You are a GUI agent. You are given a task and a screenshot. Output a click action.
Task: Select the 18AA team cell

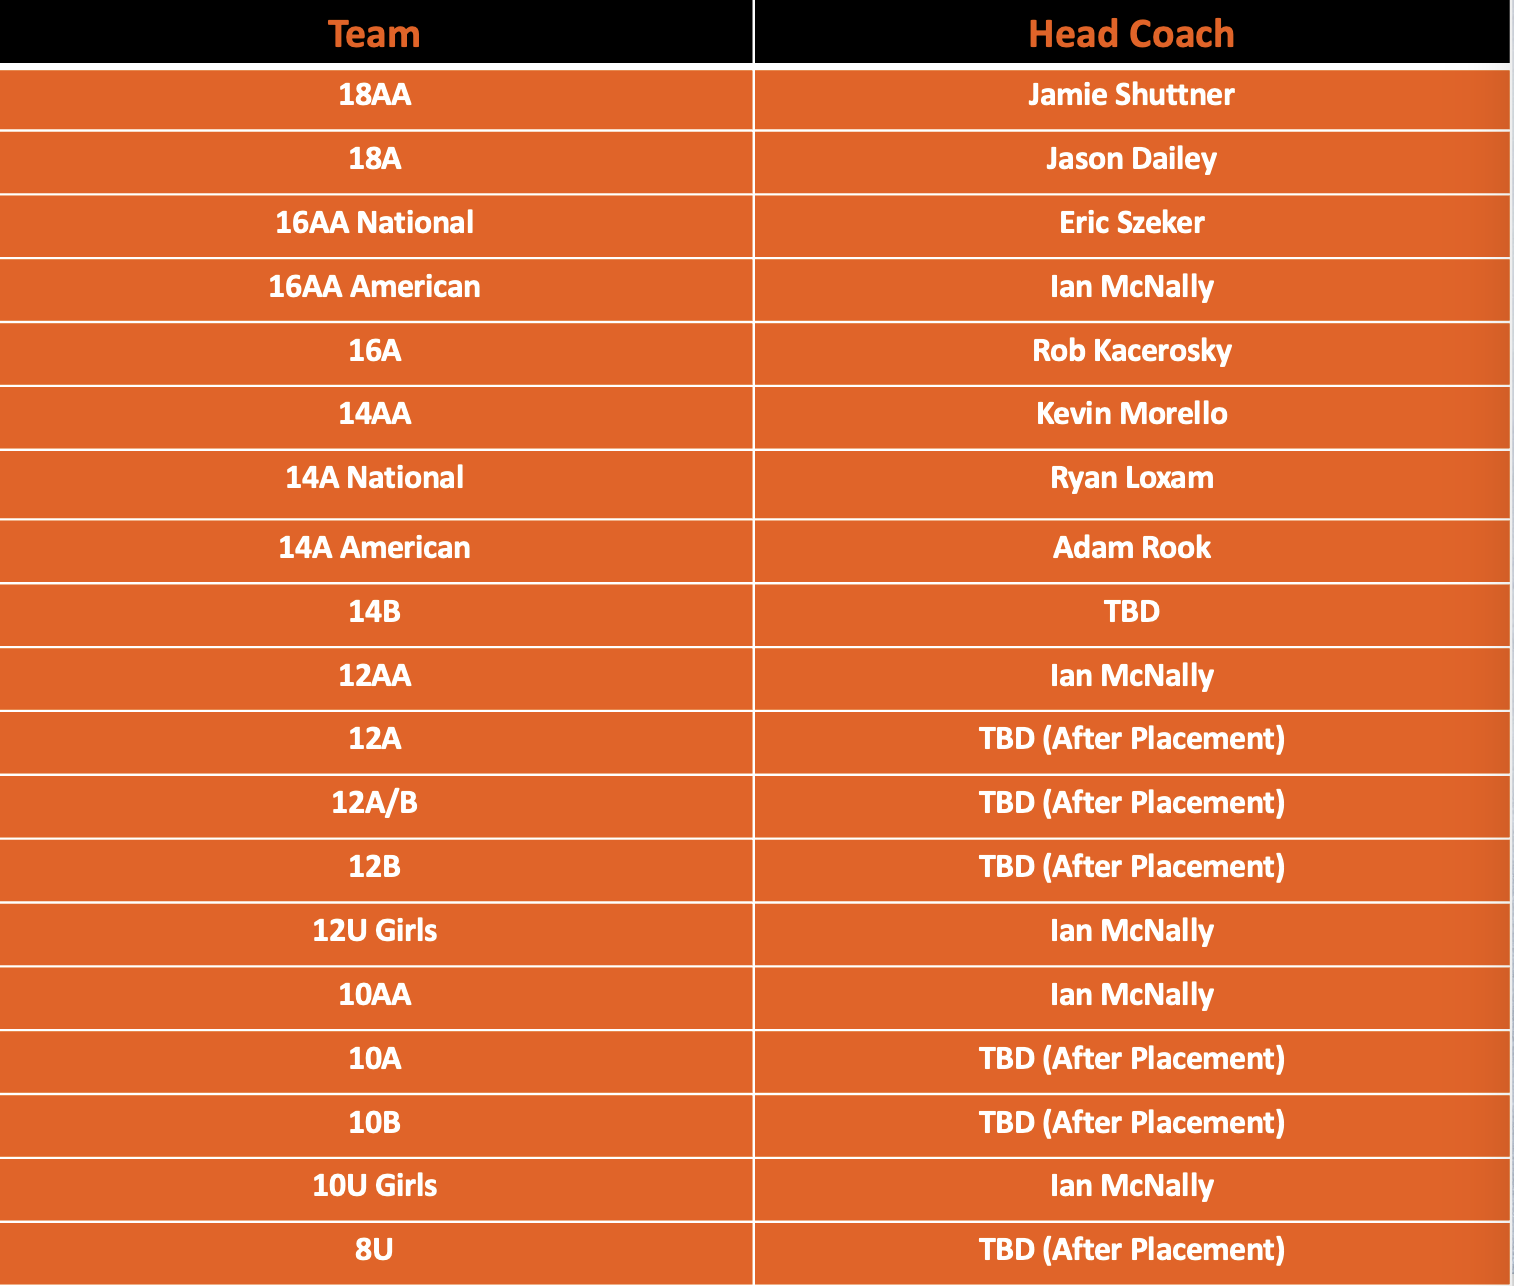point(374,95)
